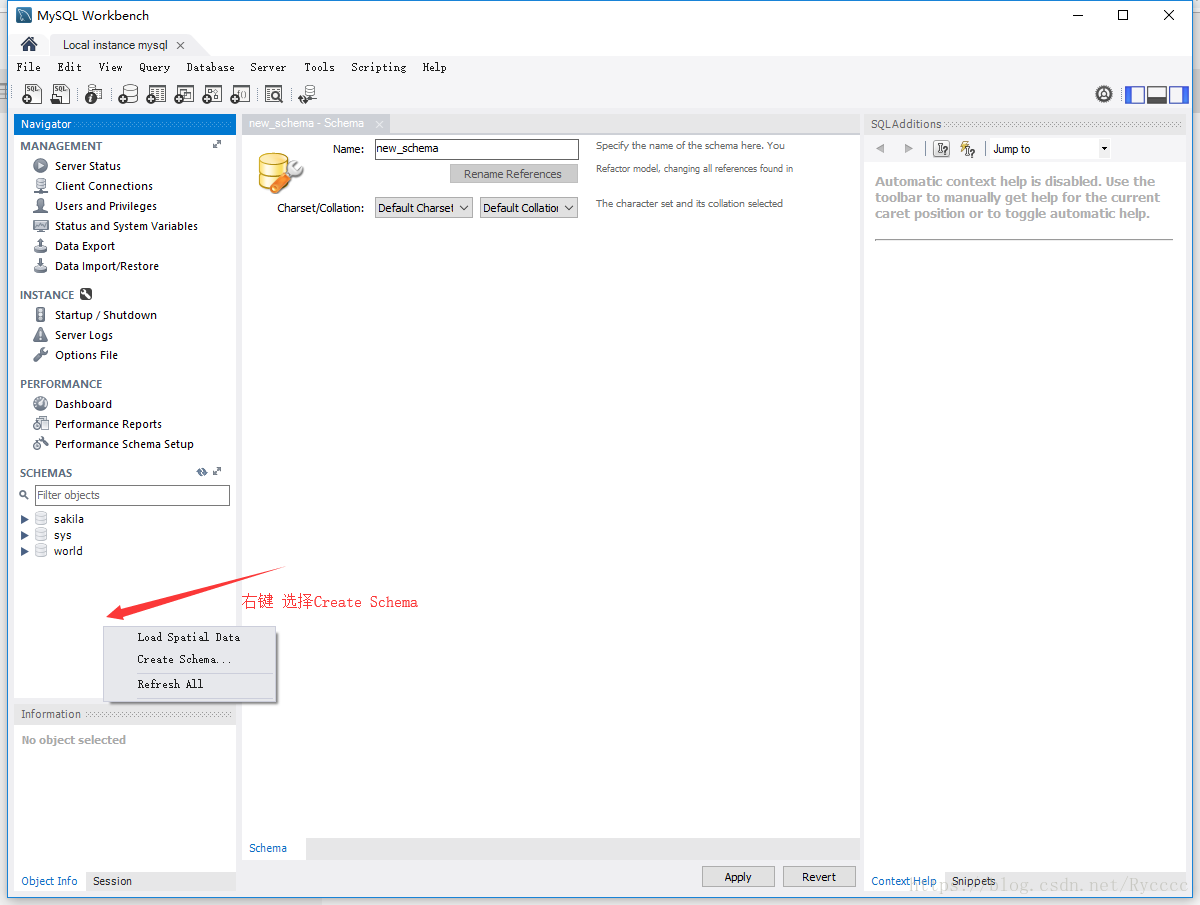Create a new table toolbar icon

coord(156,94)
